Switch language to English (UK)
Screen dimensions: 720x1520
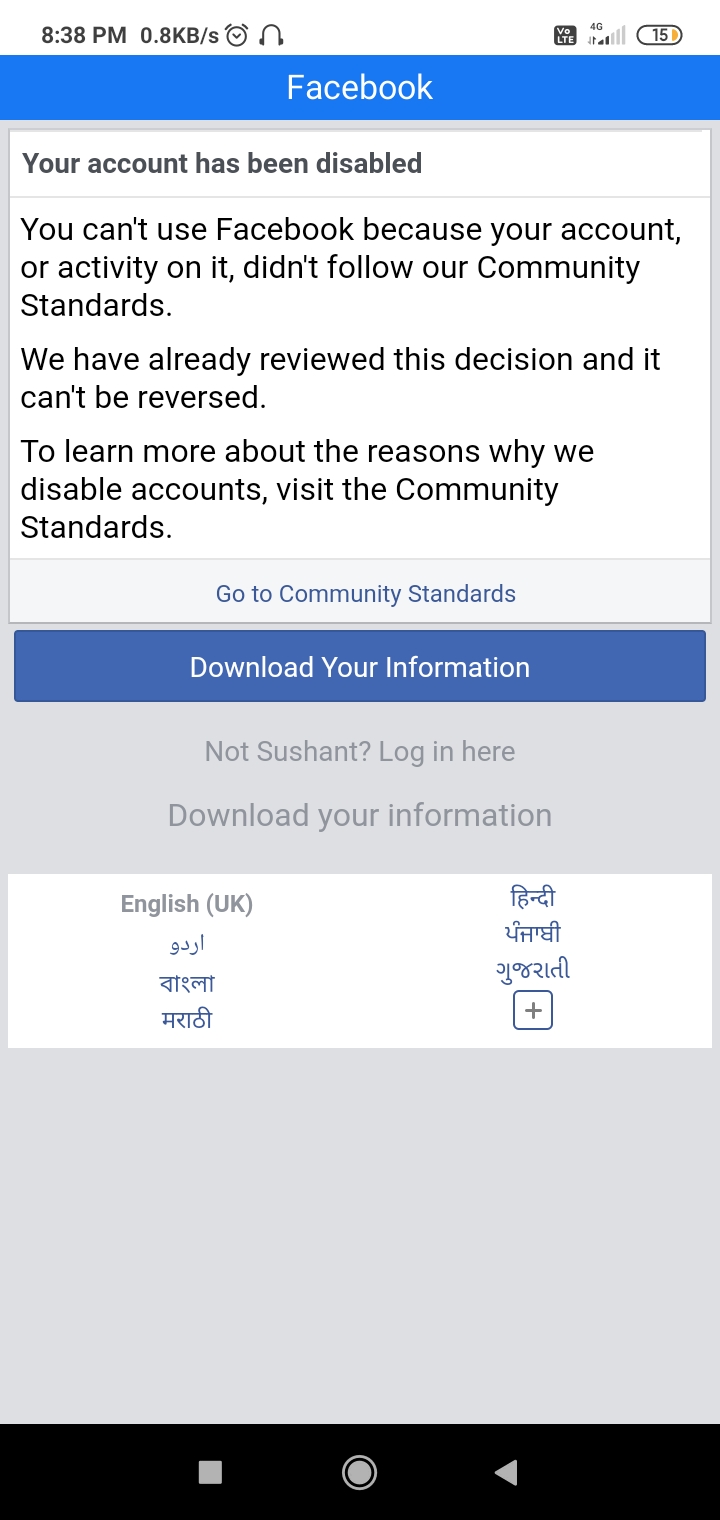186,903
